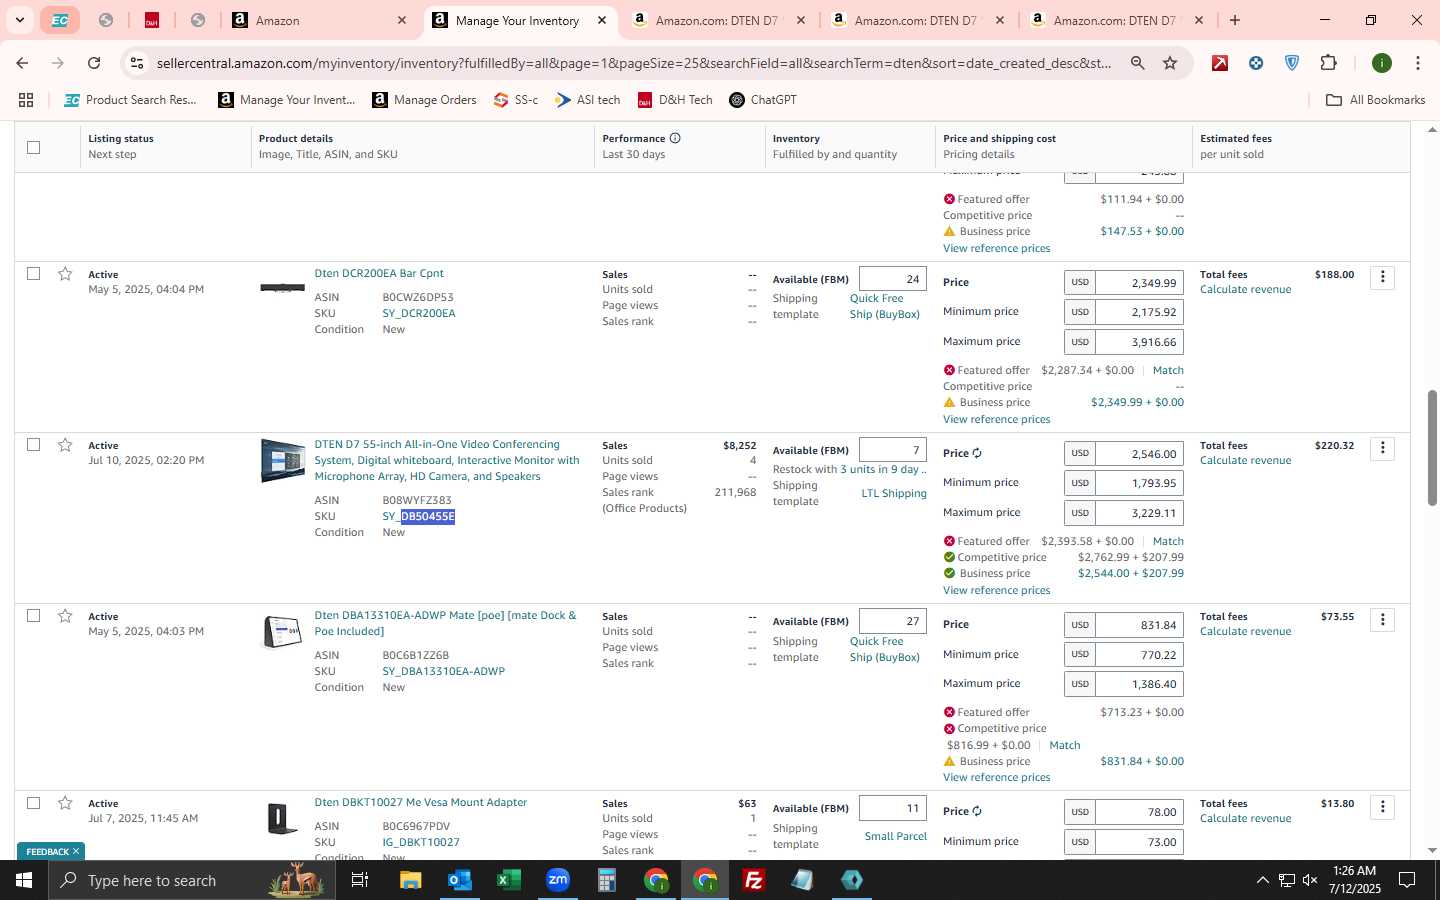Click SKU link SY_DCR200EA
1440x900 pixels.
(x=418, y=313)
